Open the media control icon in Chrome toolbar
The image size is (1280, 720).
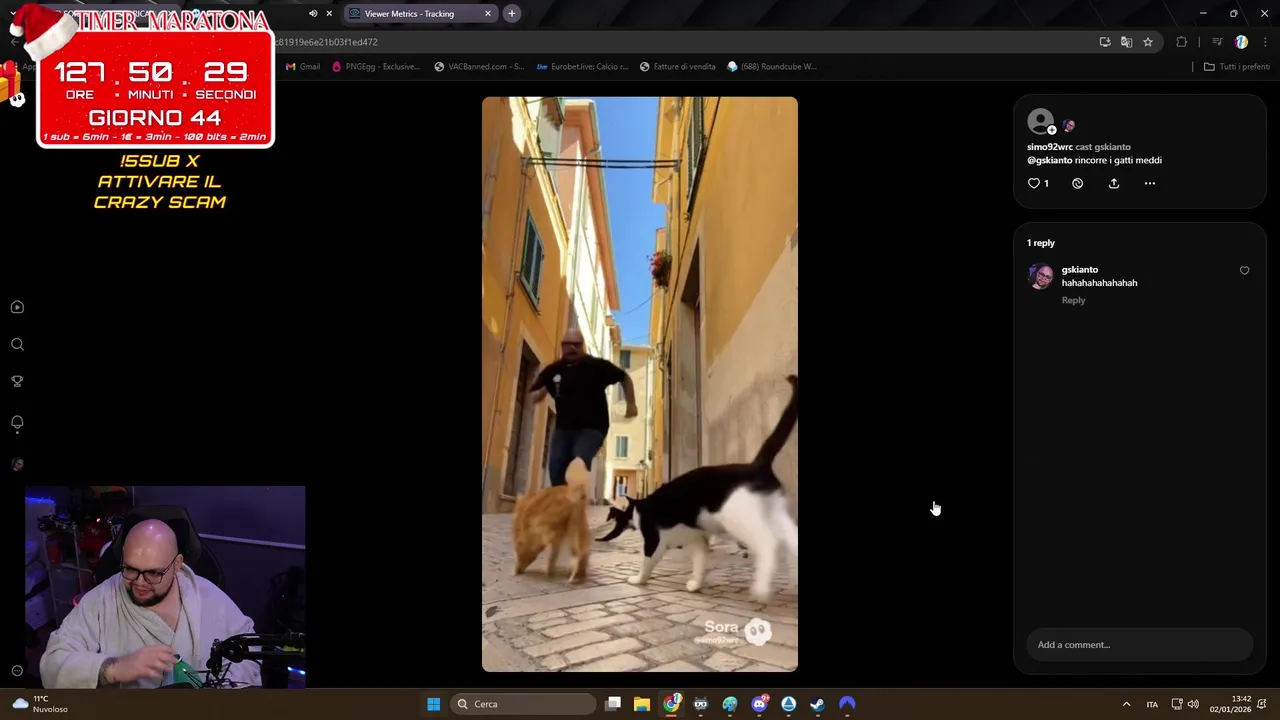(x=1217, y=42)
